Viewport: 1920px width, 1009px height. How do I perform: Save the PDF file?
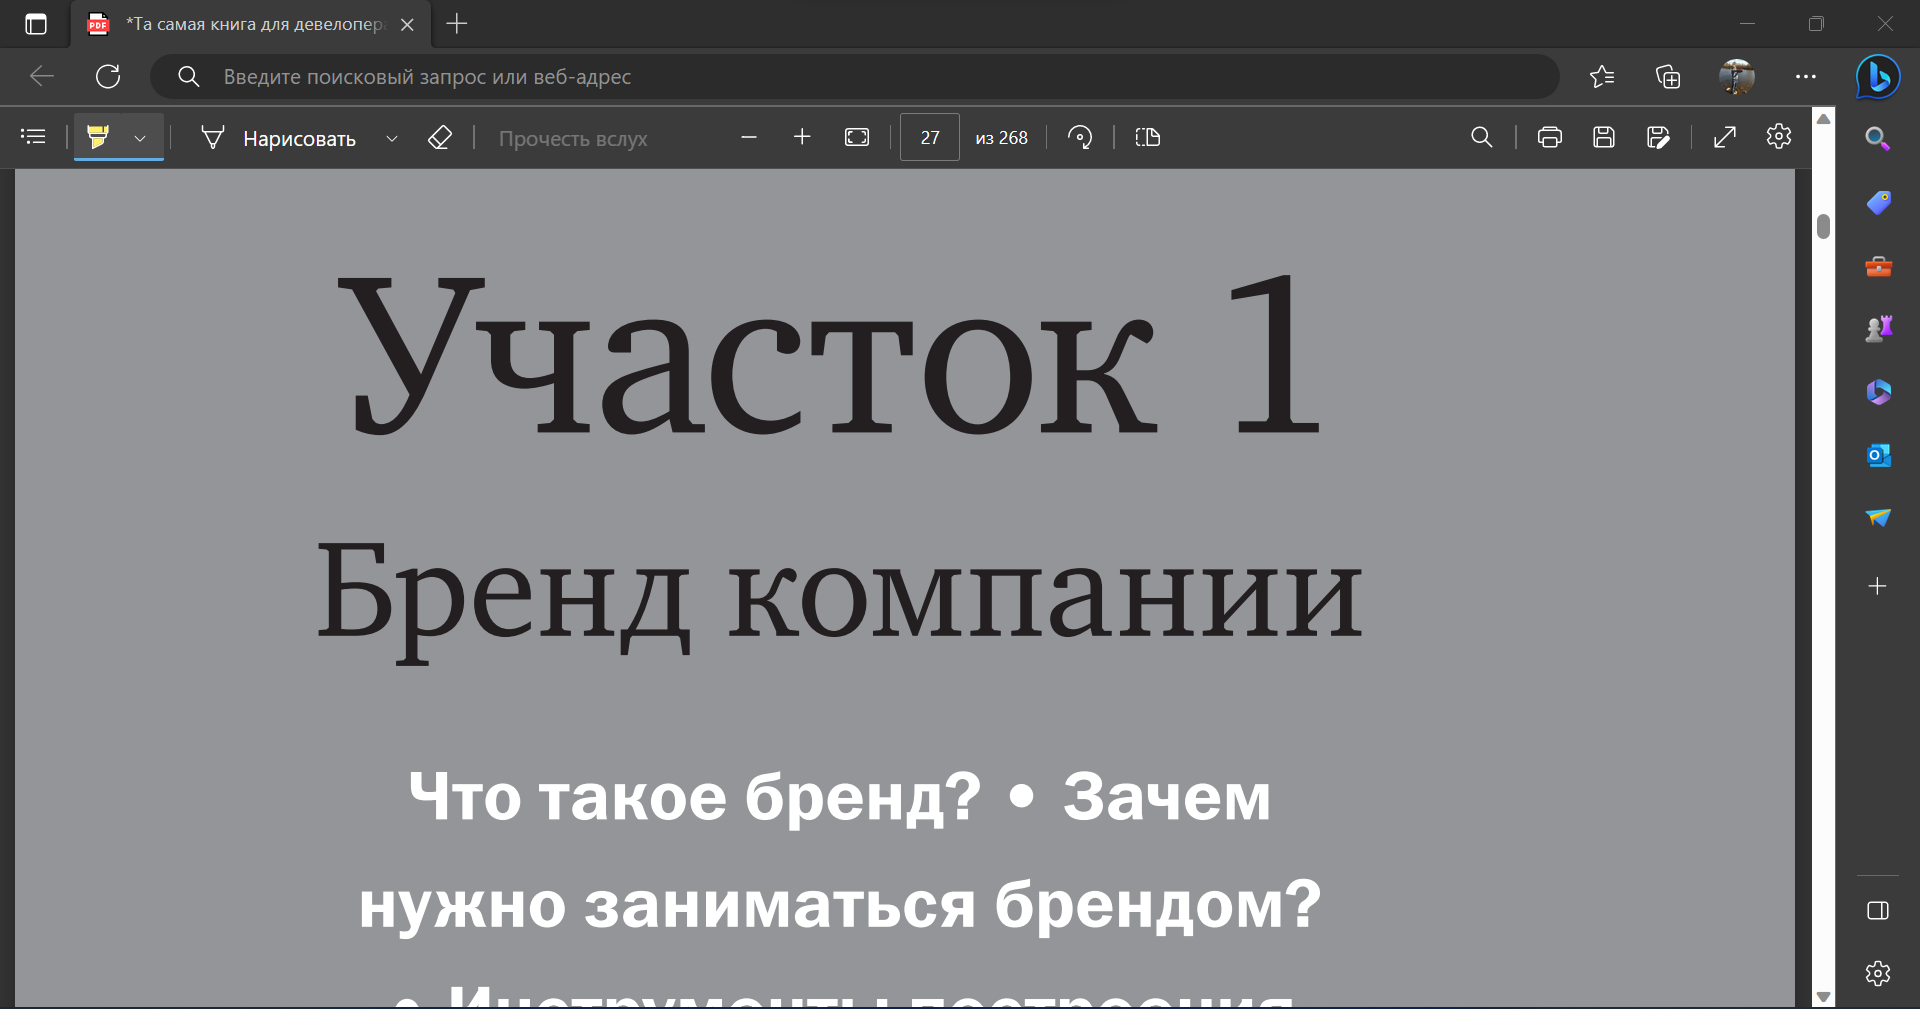click(1604, 137)
